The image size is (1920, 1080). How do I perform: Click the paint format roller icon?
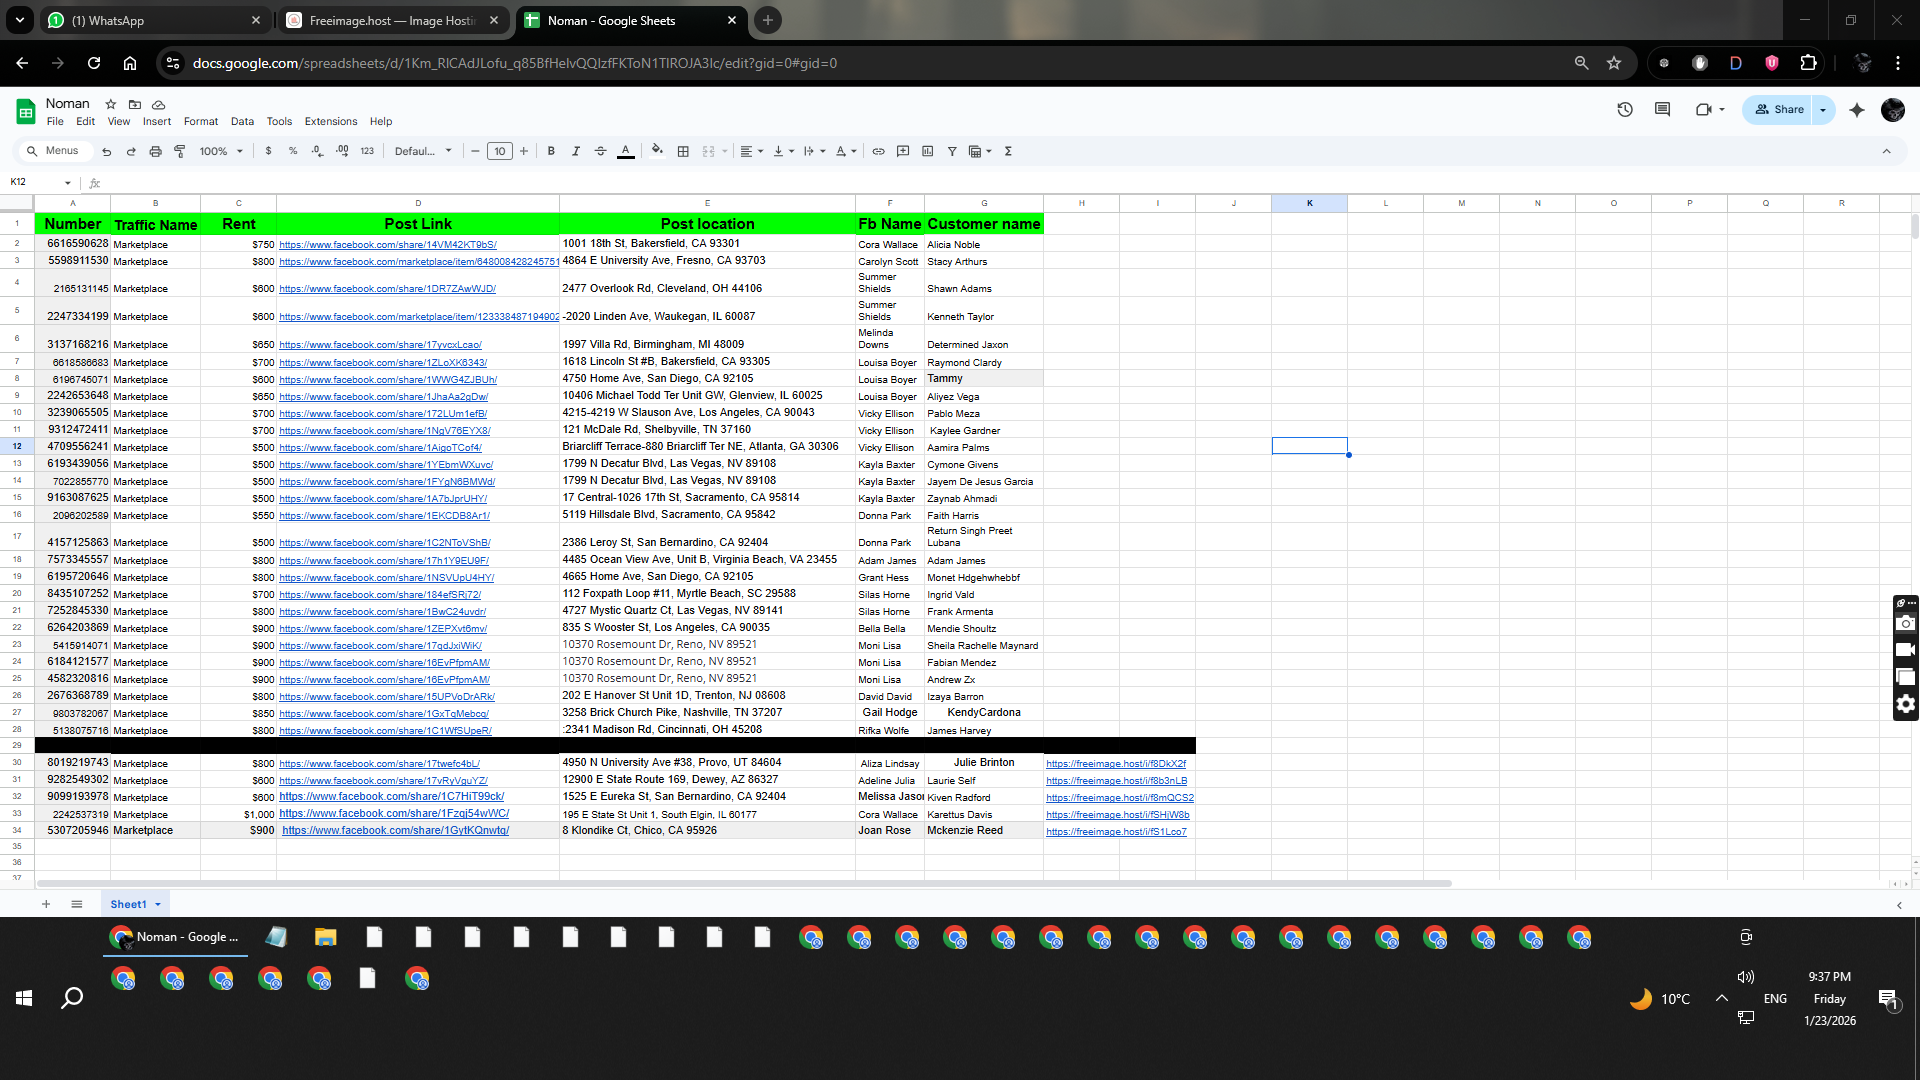point(180,151)
